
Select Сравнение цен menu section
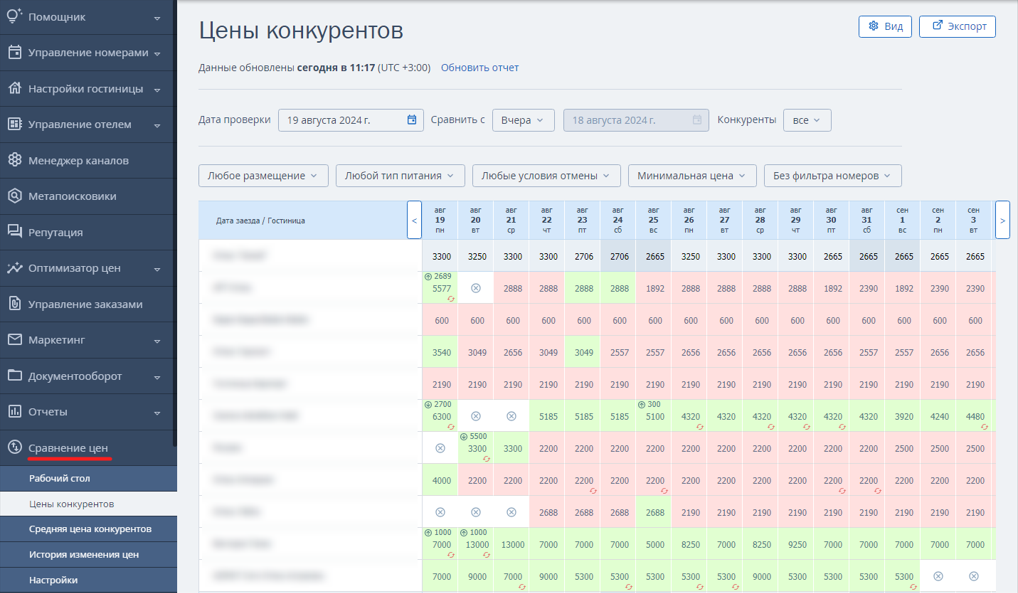pos(87,448)
